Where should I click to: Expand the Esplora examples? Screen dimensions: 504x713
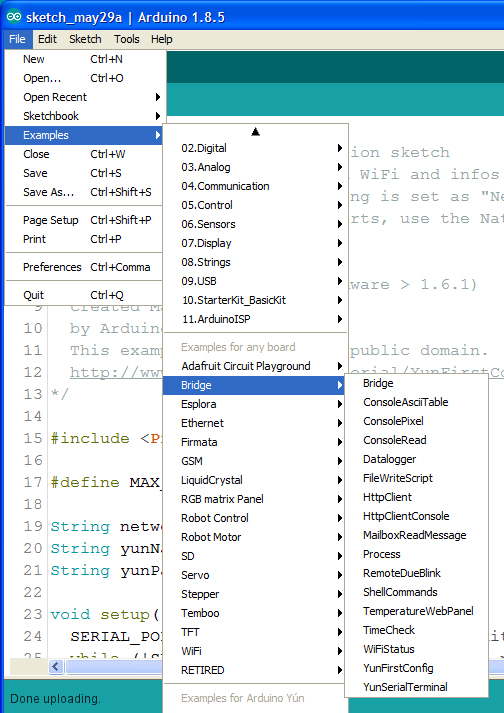(x=255, y=404)
